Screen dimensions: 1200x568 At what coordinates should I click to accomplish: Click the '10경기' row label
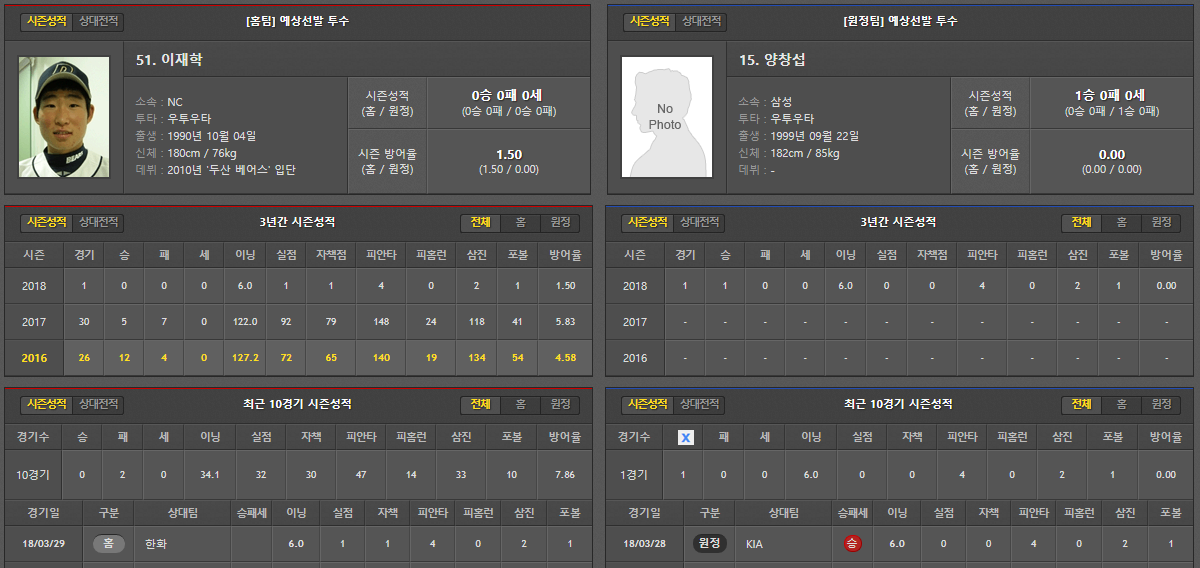(33, 474)
